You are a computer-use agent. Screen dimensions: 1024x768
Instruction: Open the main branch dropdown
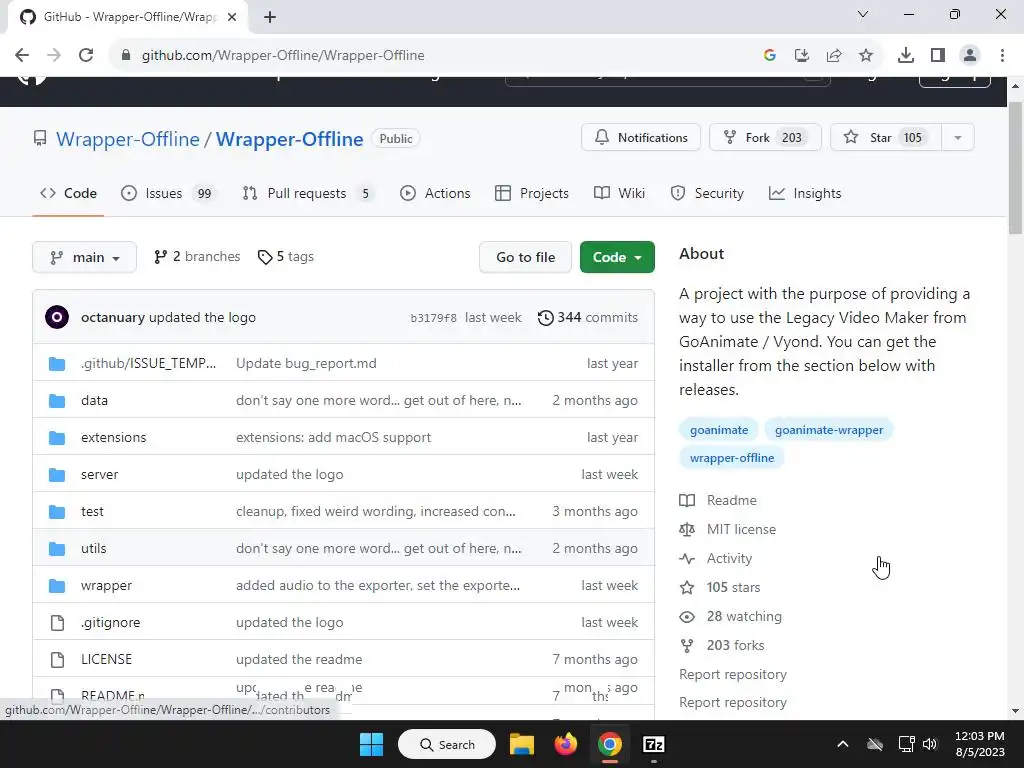[84, 257]
